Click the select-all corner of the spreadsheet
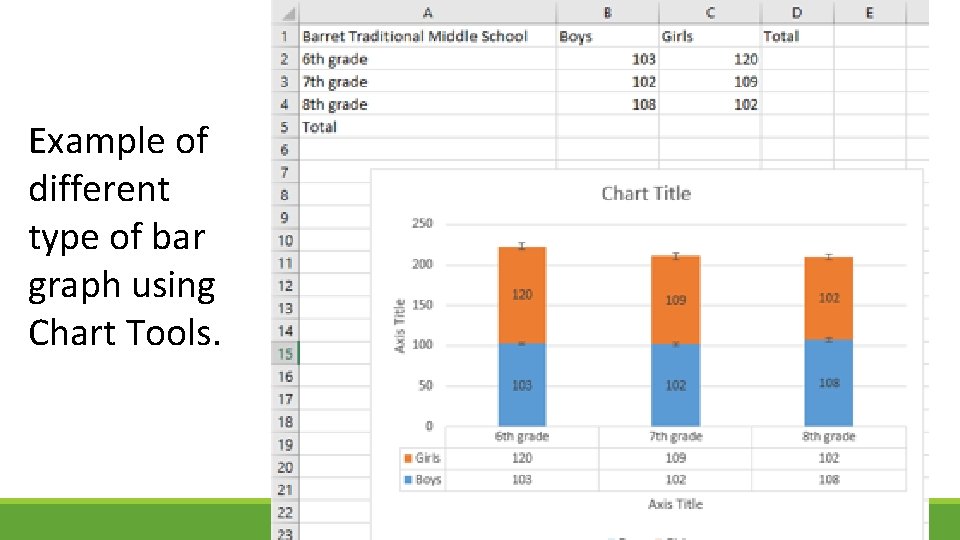Image resolution: width=960 pixels, height=540 pixels. 285,13
